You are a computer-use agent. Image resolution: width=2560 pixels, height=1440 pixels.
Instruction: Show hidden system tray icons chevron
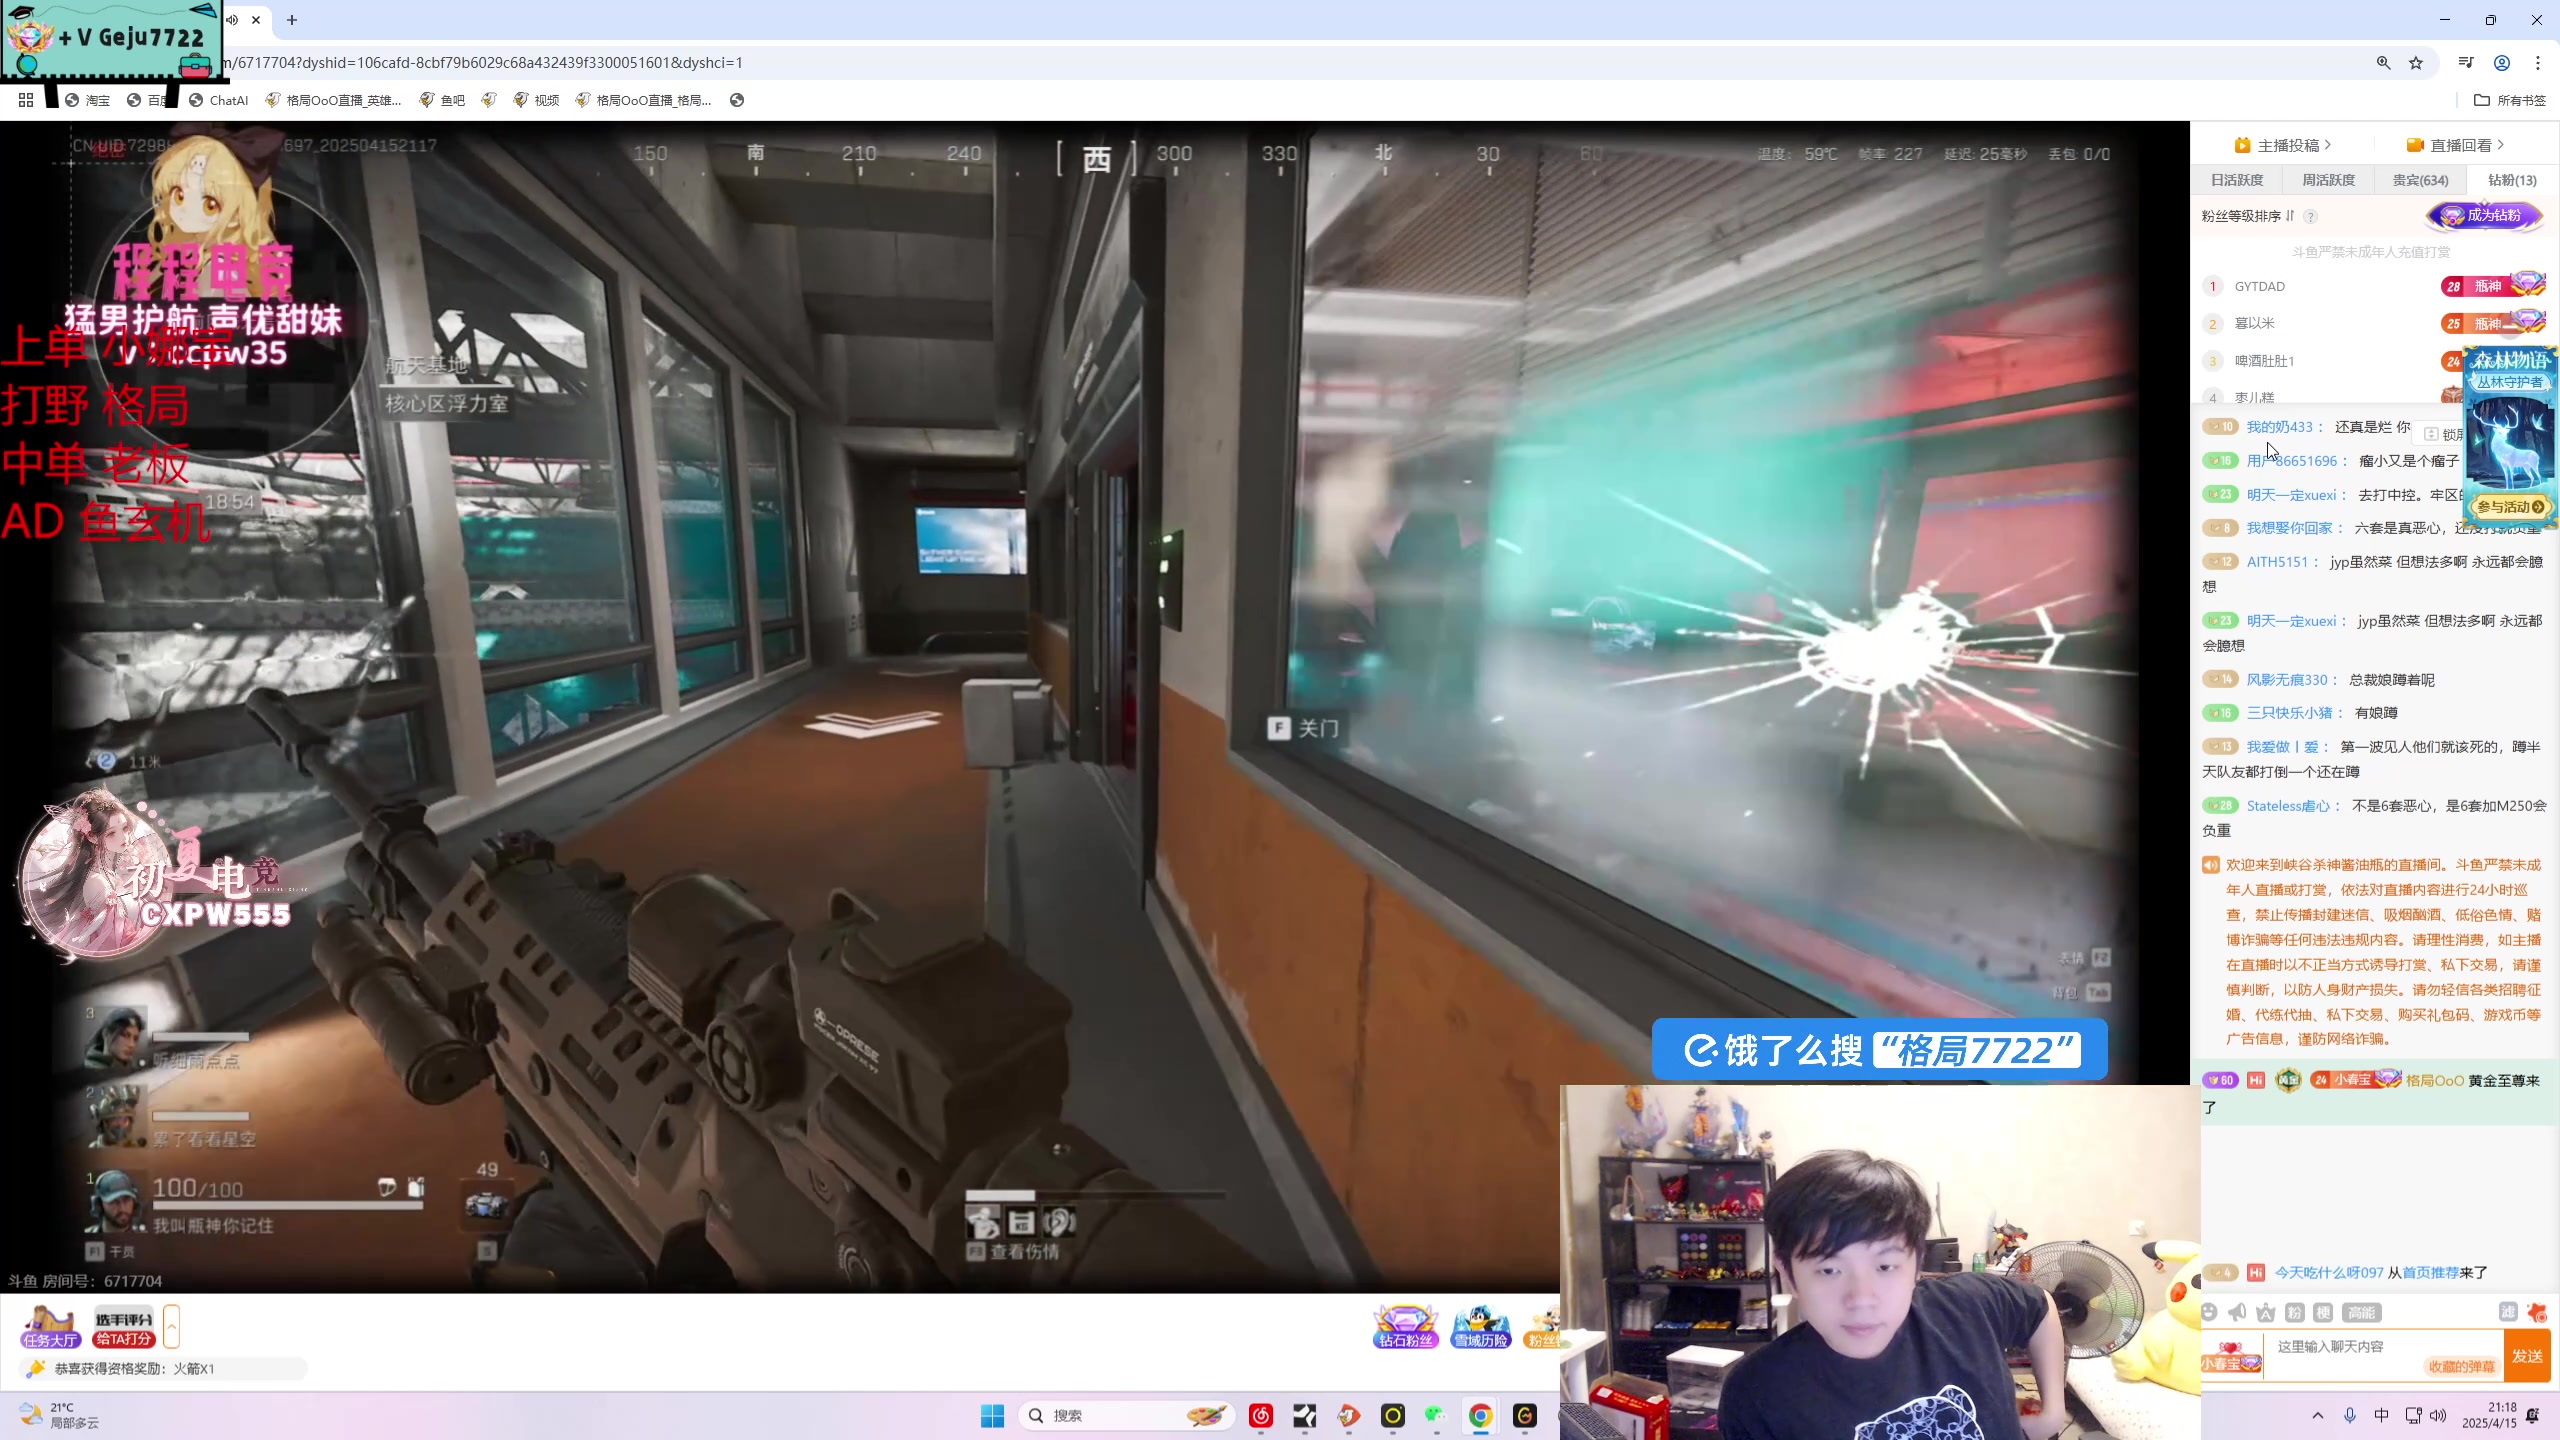2318,1416
